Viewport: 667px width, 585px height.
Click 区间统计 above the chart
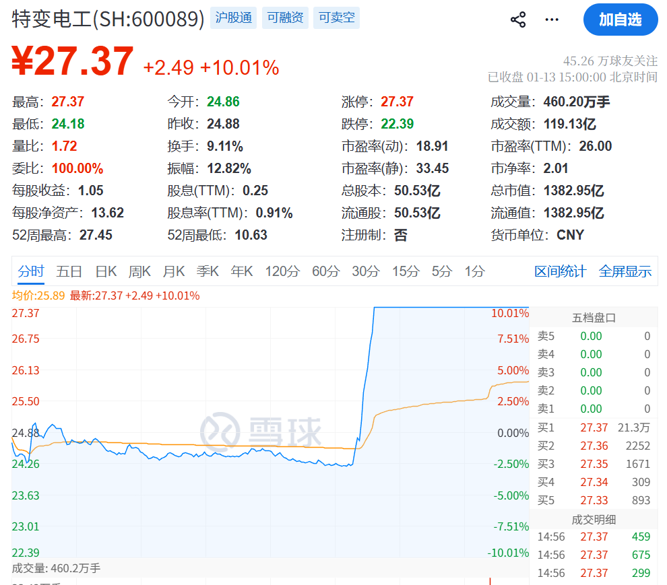click(x=560, y=271)
